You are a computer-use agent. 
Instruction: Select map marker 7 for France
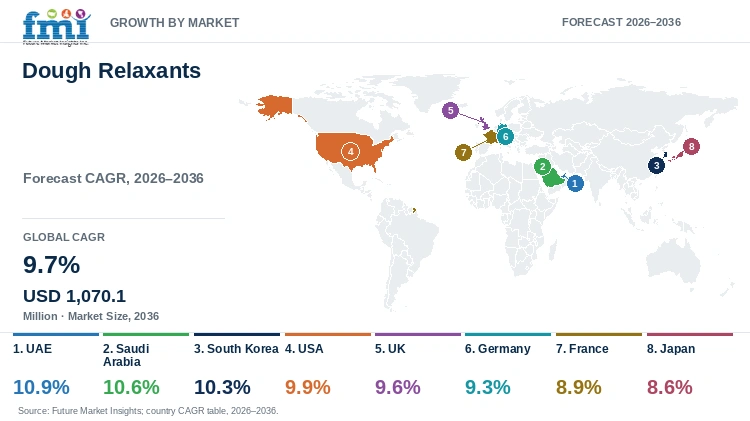tap(463, 153)
